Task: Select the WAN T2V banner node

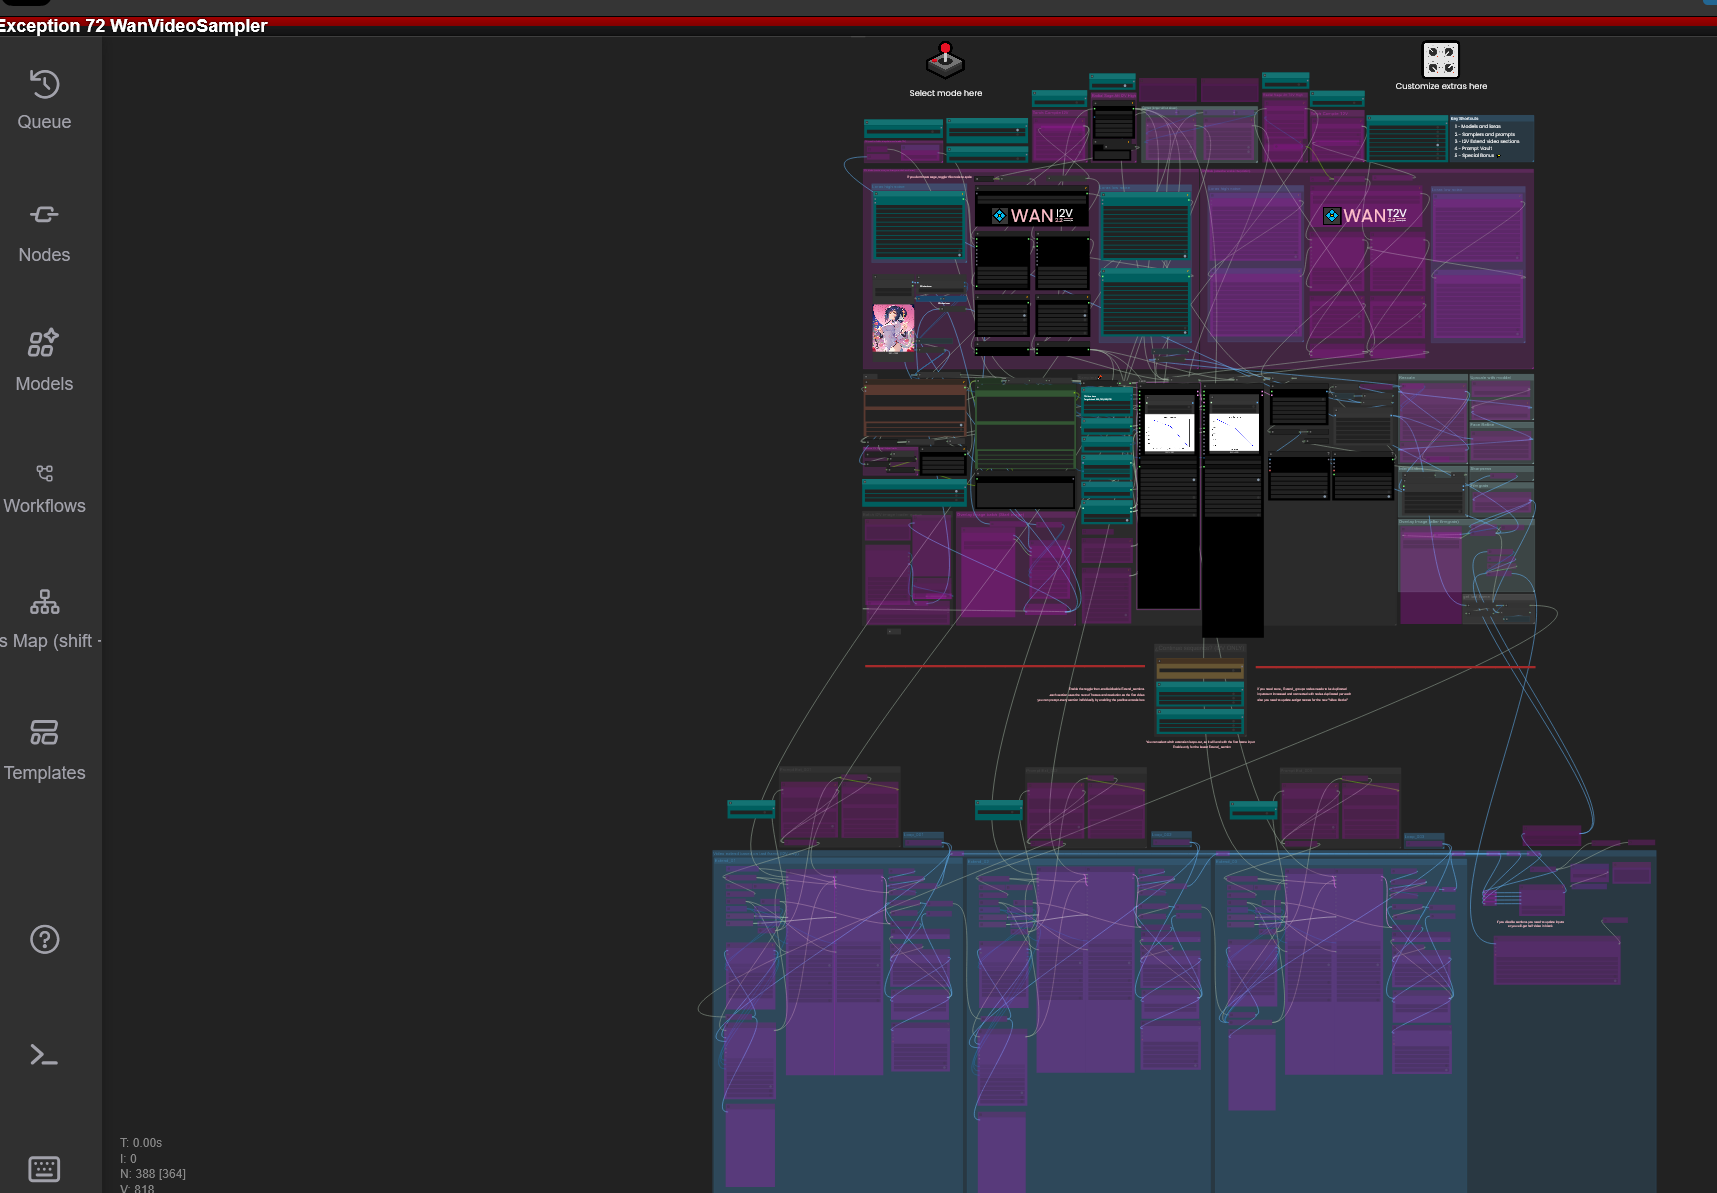Action: [x=1365, y=215]
